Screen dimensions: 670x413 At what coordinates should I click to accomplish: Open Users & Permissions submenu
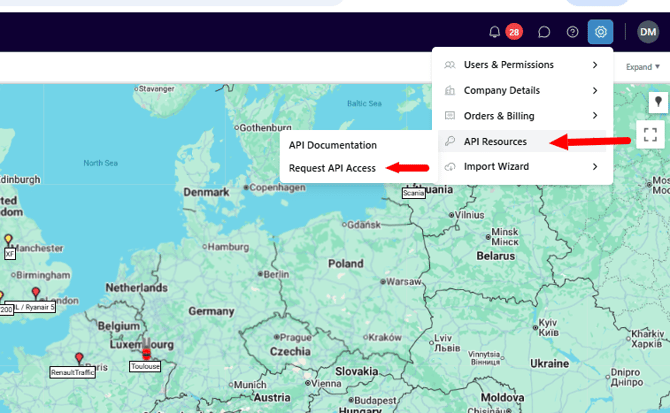(522, 65)
